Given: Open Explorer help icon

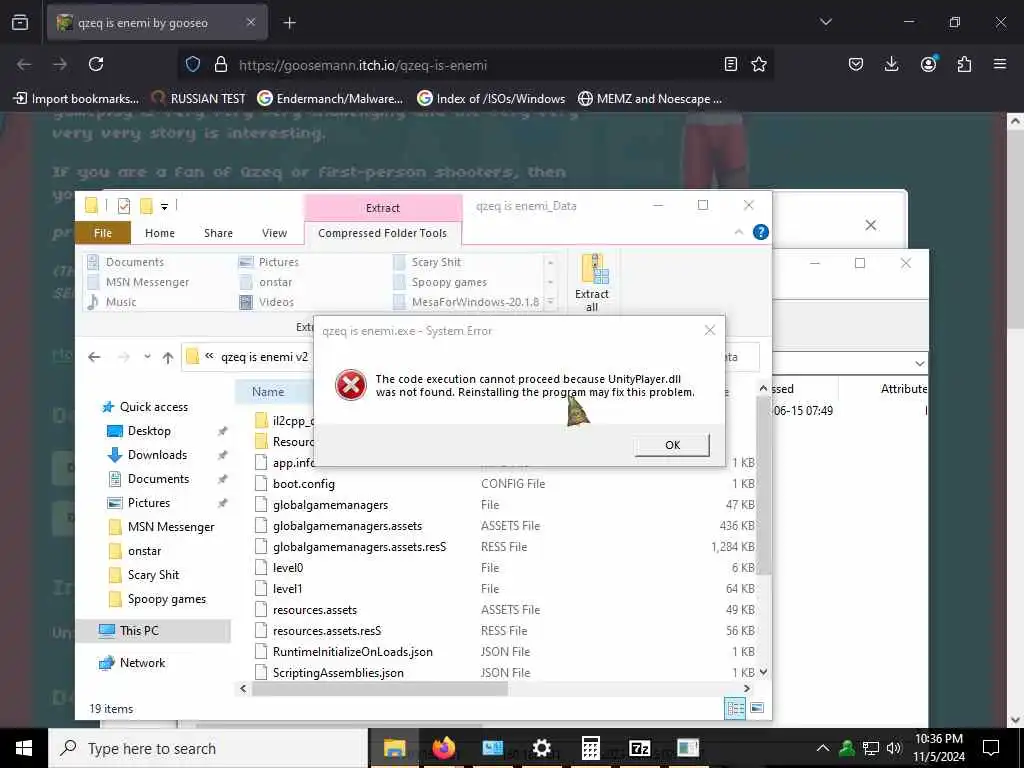Looking at the screenshot, I should click(761, 232).
